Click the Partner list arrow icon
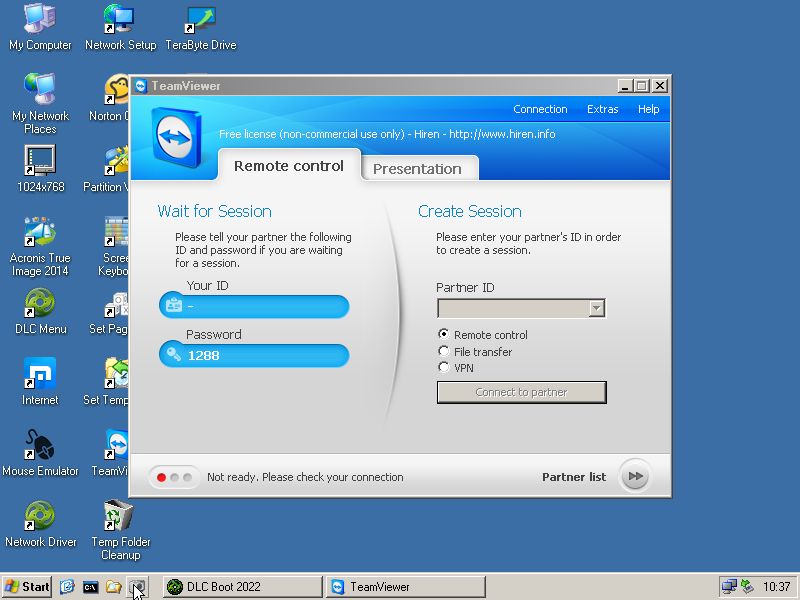Viewport: 800px width, 600px height. [635, 476]
